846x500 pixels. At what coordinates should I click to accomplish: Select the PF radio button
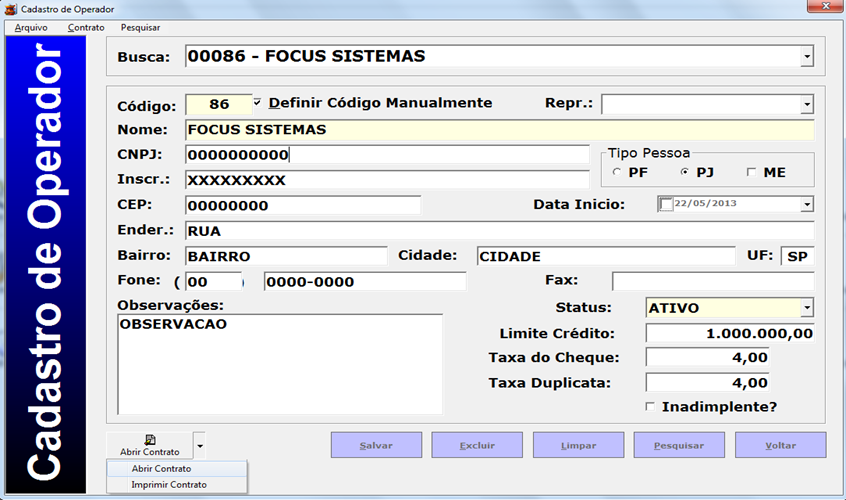click(617, 172)
